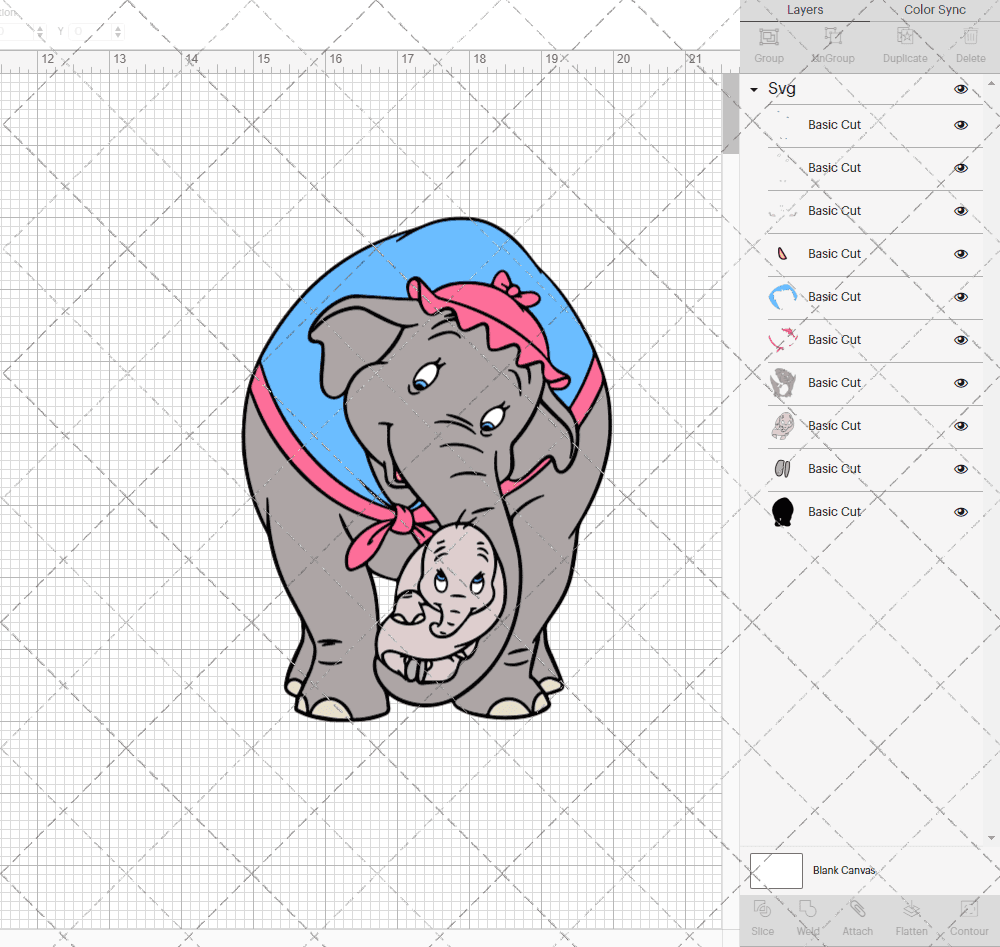This screenshot has width=1000, height=947.
Task: Hide the pink tongue shape layer
Action: point(960,254)
